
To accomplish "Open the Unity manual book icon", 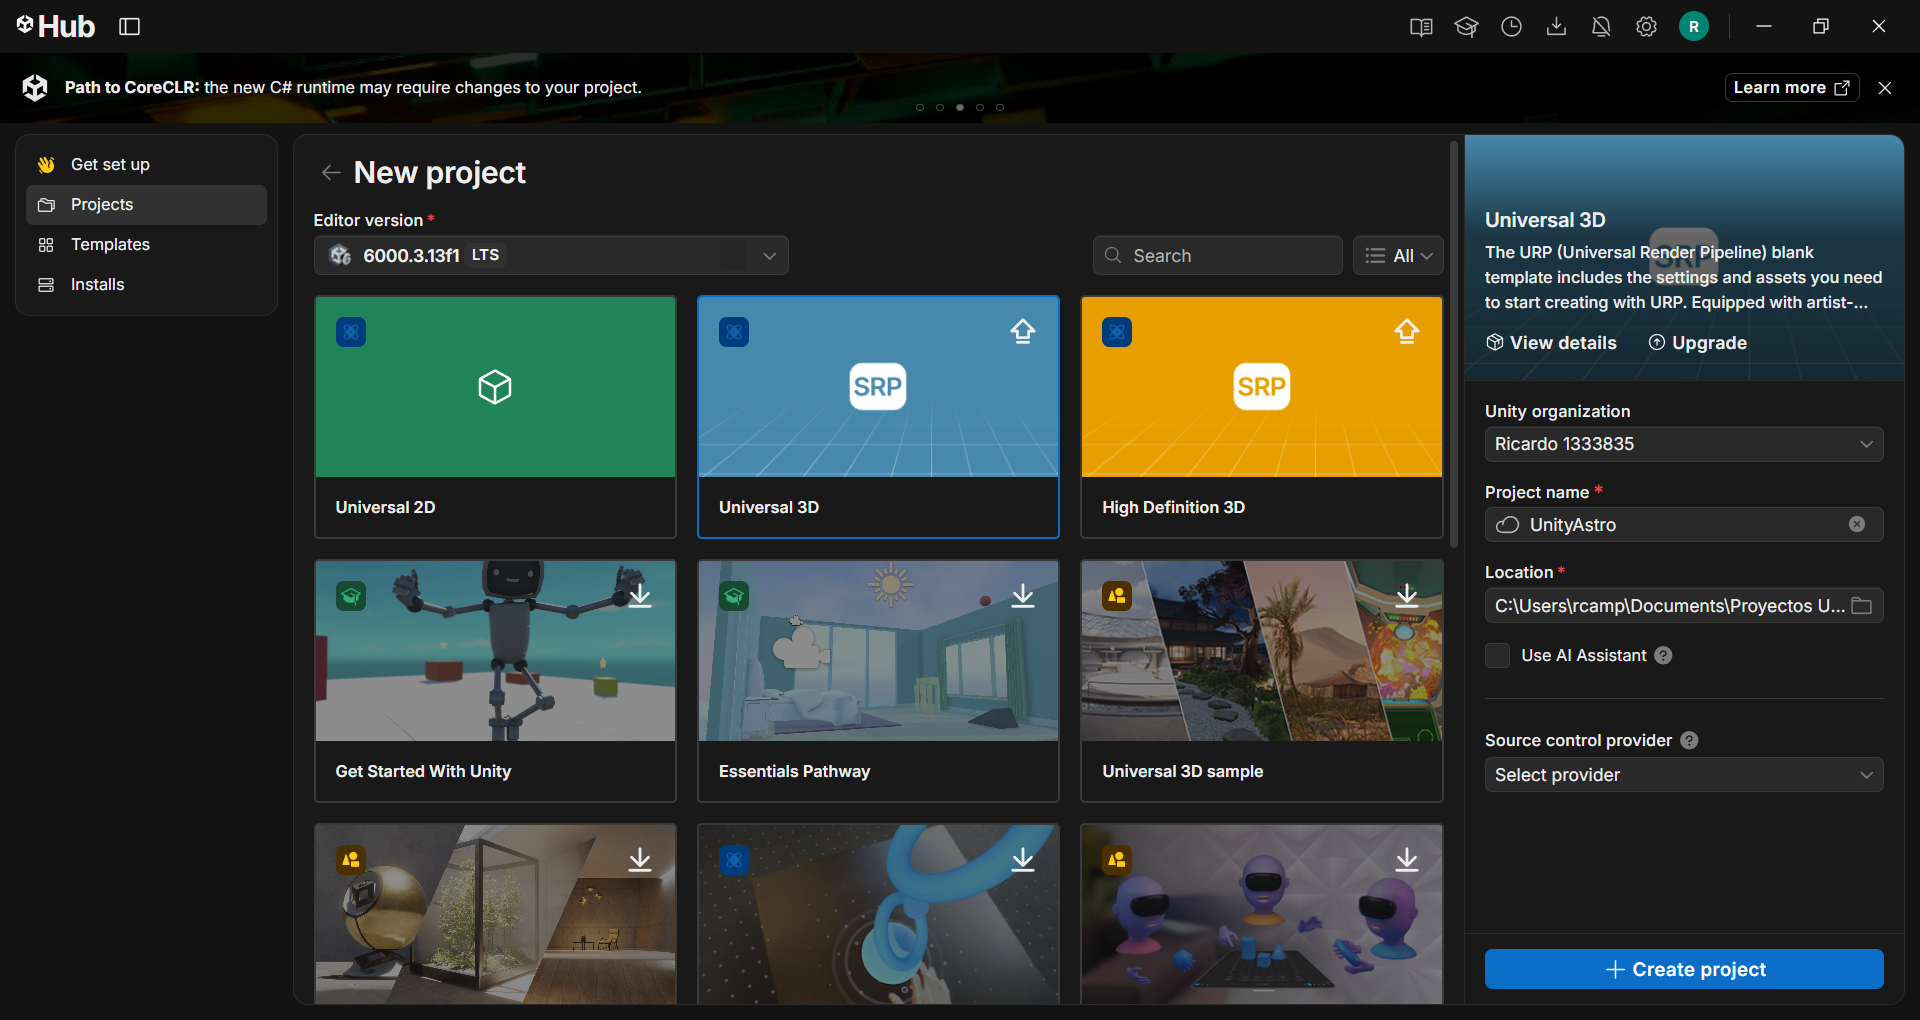I will tap(1421, 27).
